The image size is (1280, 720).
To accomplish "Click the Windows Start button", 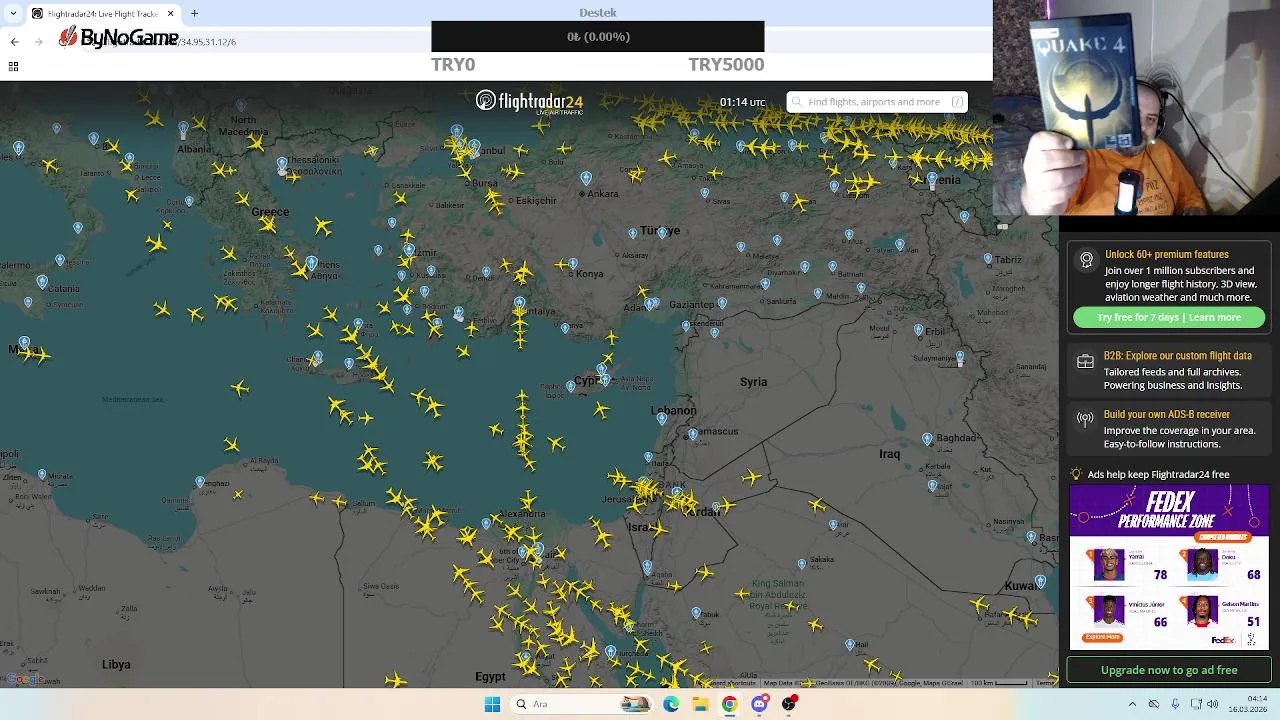I will 492,704.
